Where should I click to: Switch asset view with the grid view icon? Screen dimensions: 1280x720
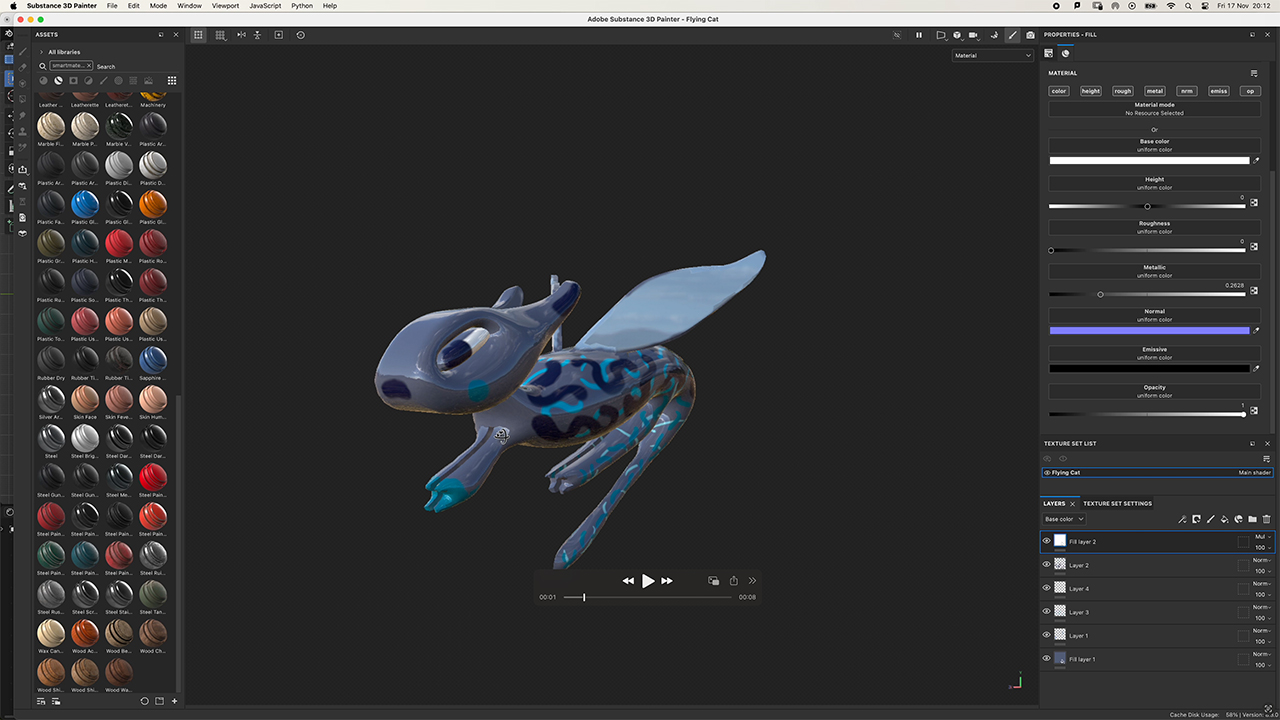172,80
